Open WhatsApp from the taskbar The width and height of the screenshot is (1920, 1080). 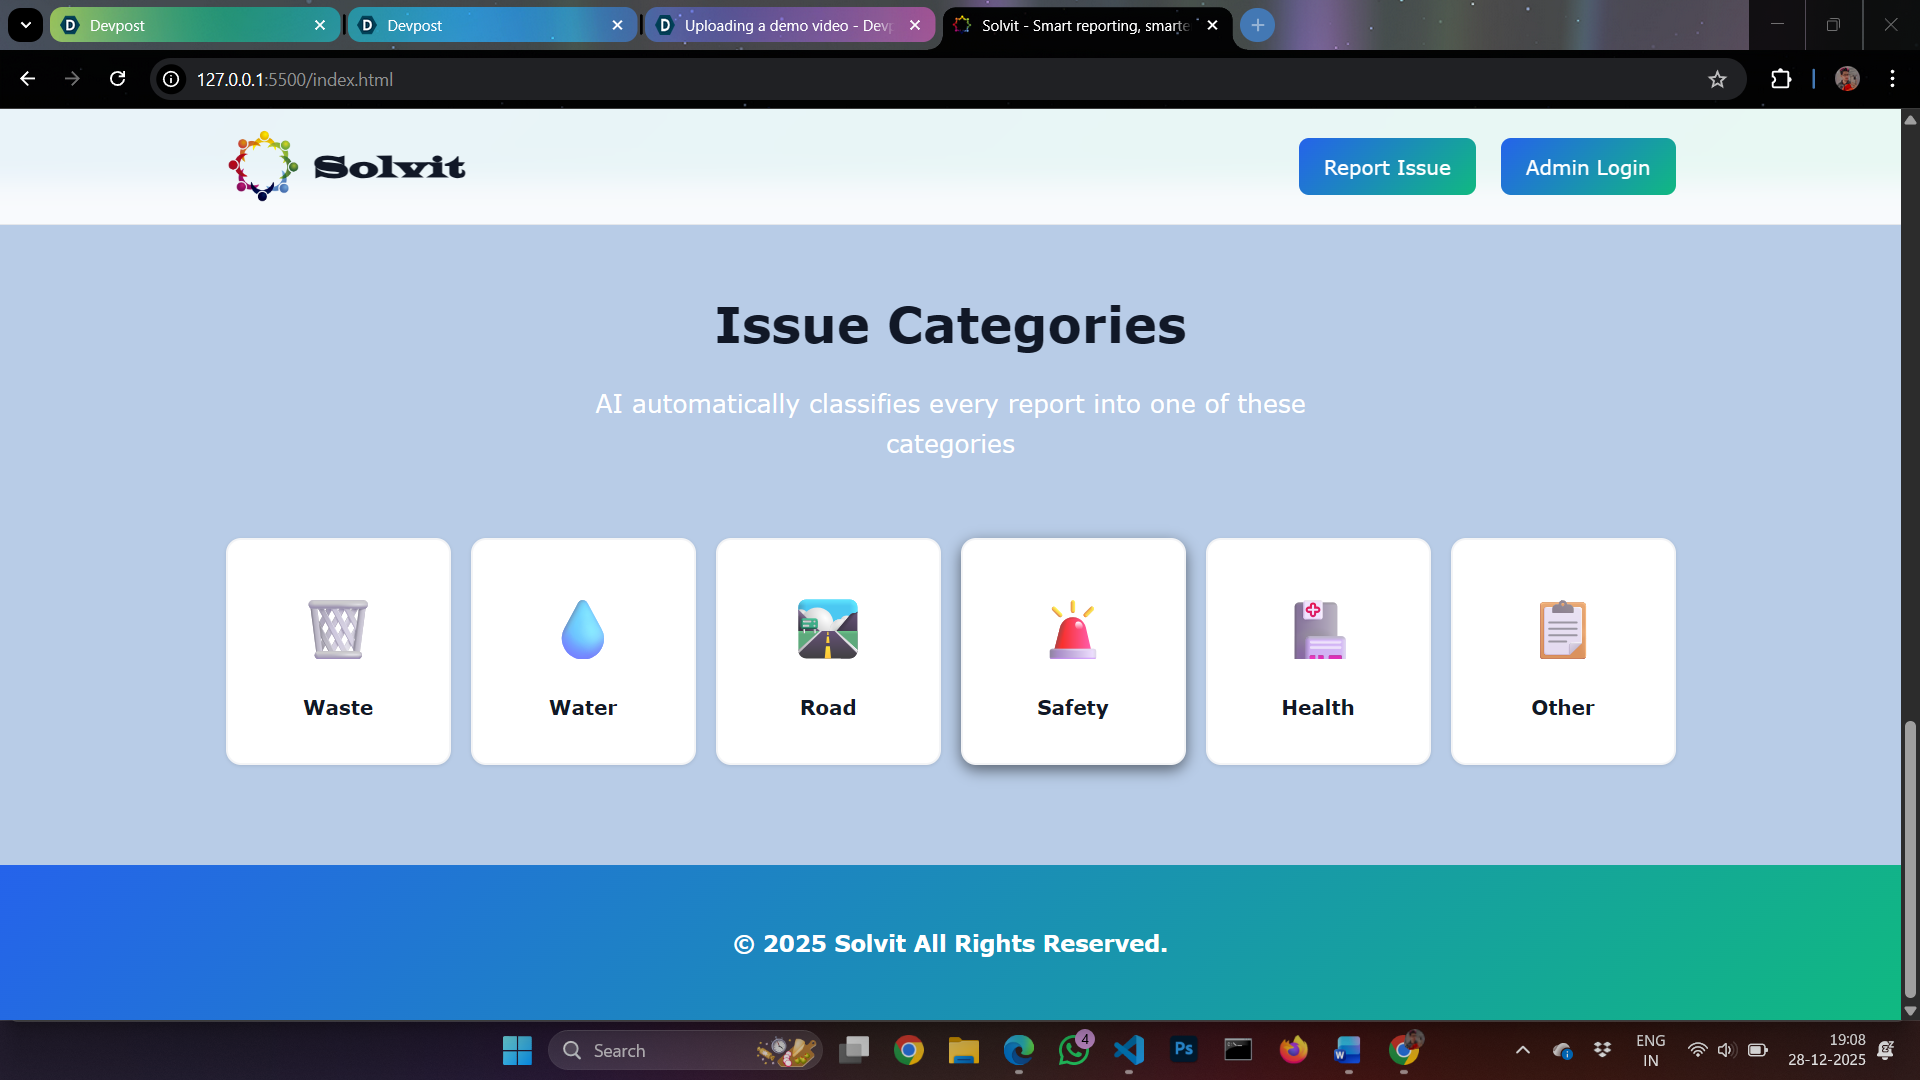click(1074, 1050)
